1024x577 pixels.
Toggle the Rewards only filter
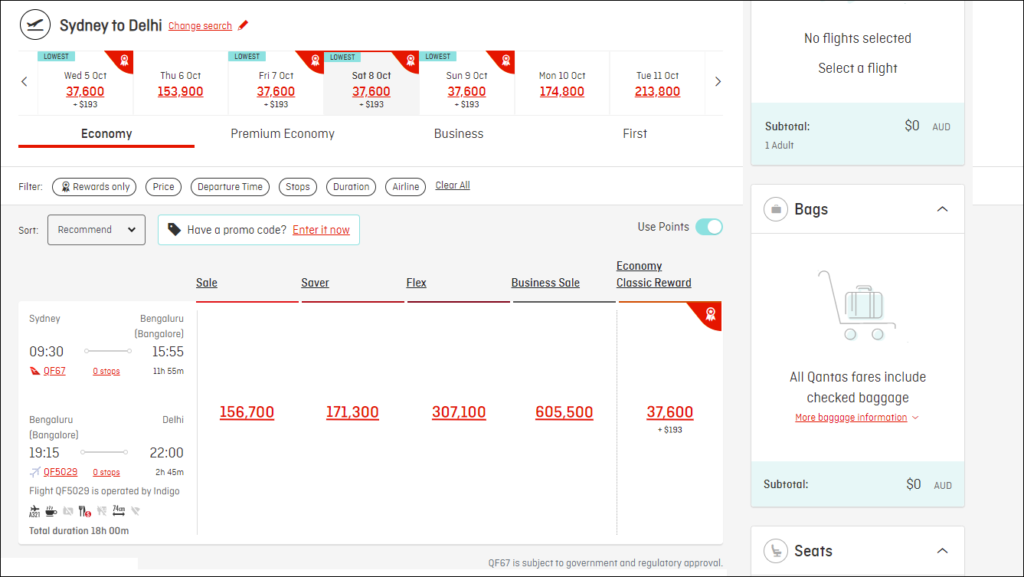[x=93, y=186]
